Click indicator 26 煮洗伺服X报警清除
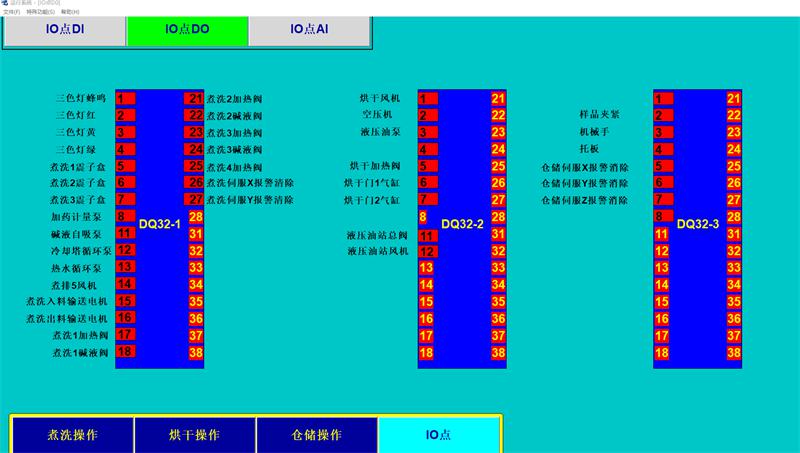Screen dimensions: 800x453 coord(195,183)
